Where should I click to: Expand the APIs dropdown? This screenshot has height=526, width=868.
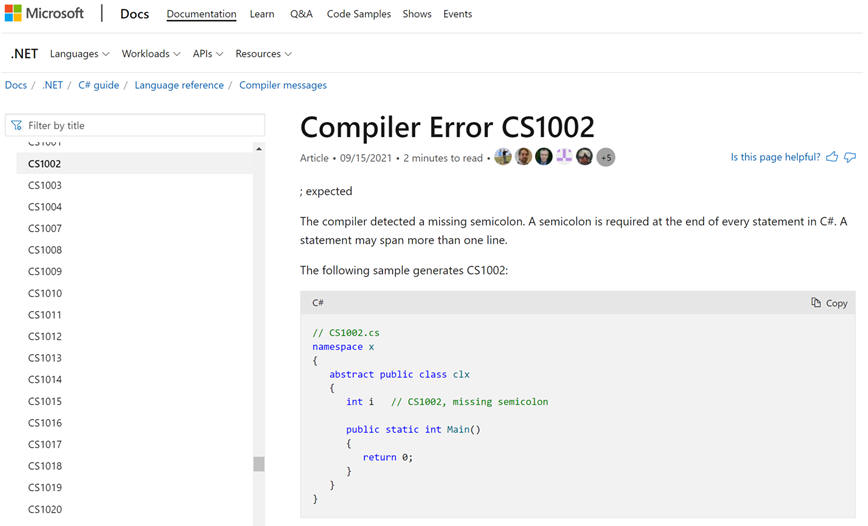pos(208,54)
